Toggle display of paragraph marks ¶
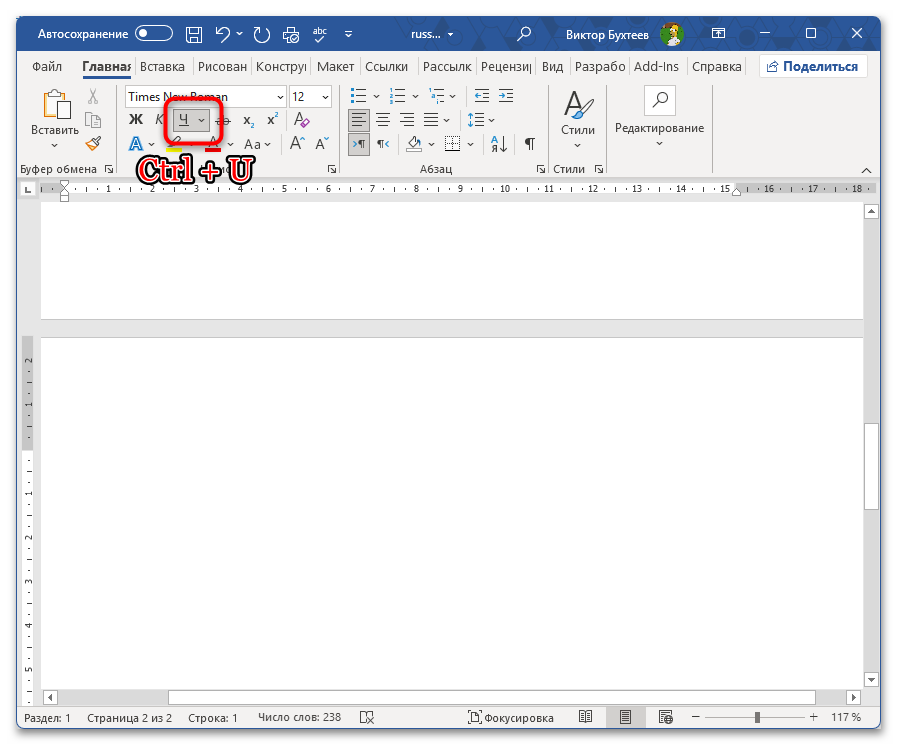Image resolution: width=897 pixels, height=745 pixels. coord(530,144)
